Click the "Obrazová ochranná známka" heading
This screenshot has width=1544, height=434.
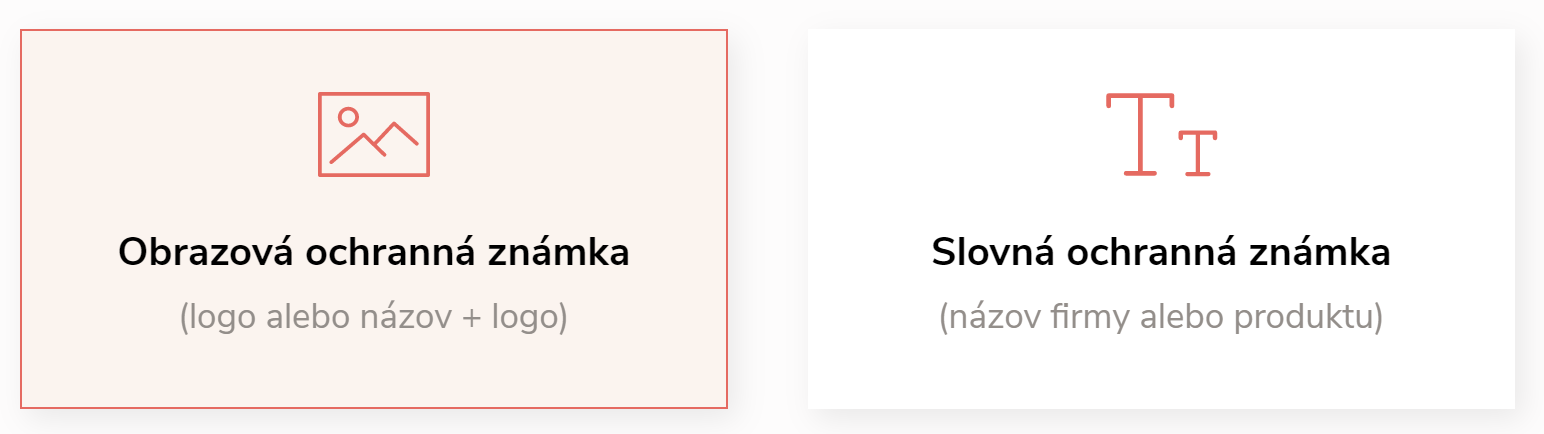tap(374, 253)
